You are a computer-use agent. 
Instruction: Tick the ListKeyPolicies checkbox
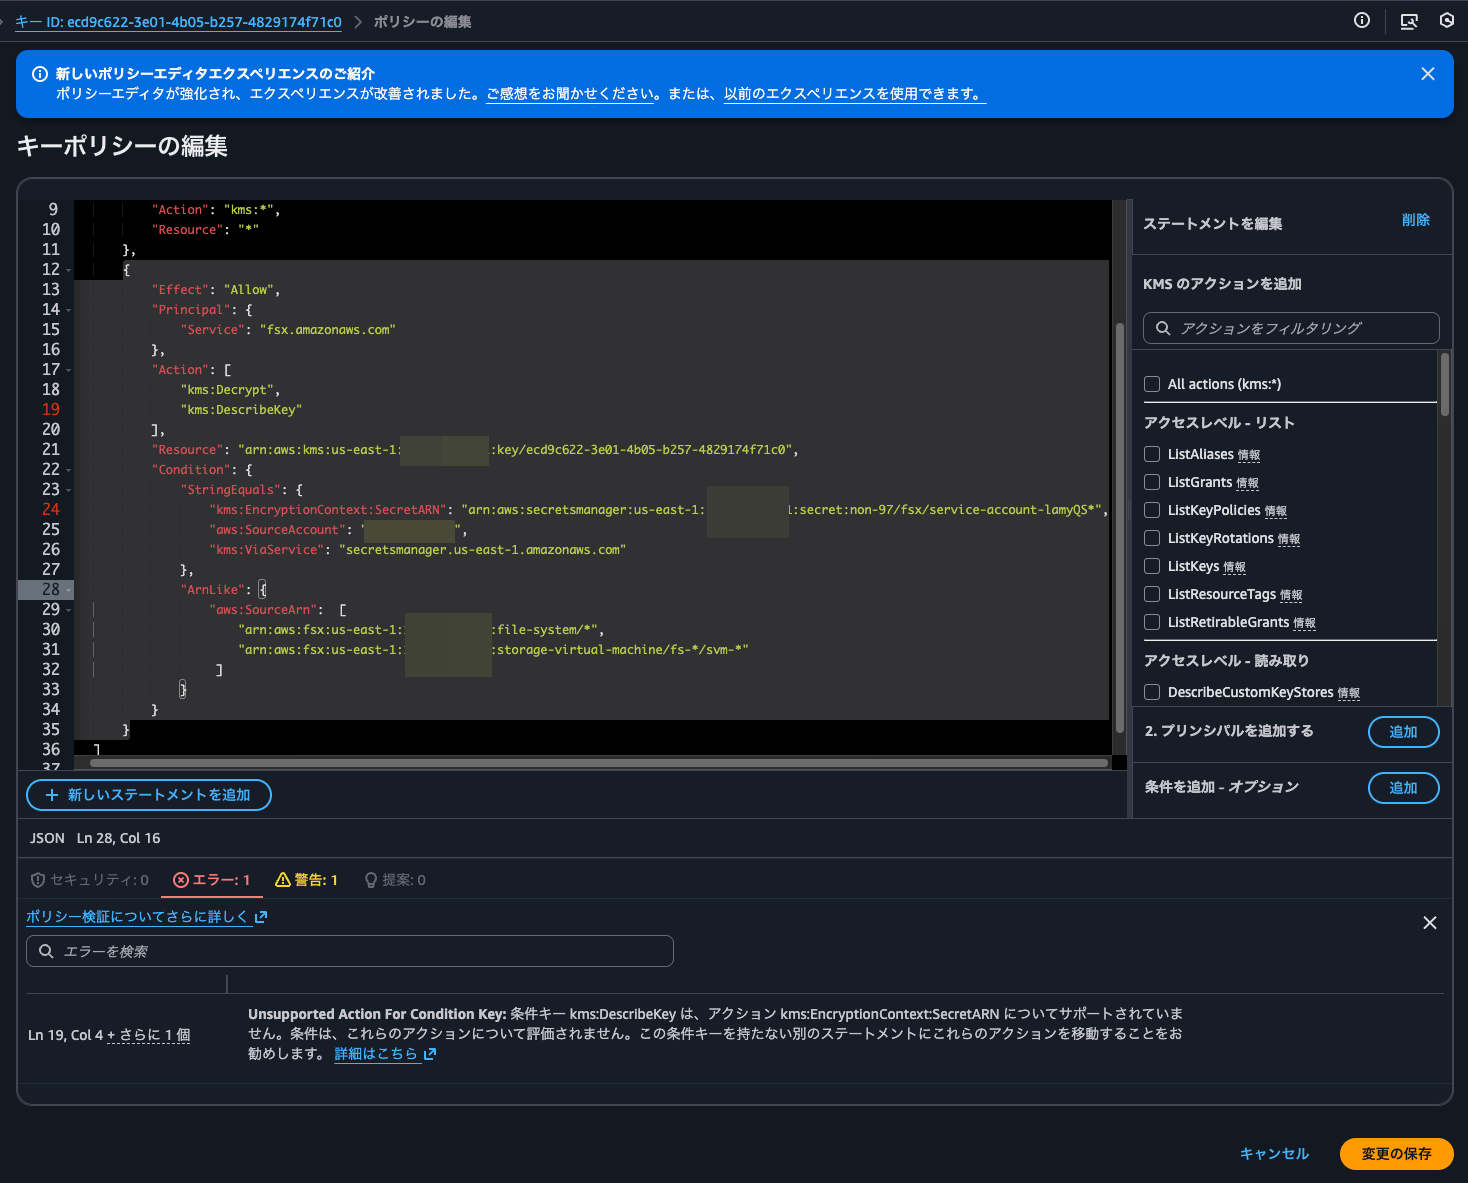click(x=1152, y=510)
